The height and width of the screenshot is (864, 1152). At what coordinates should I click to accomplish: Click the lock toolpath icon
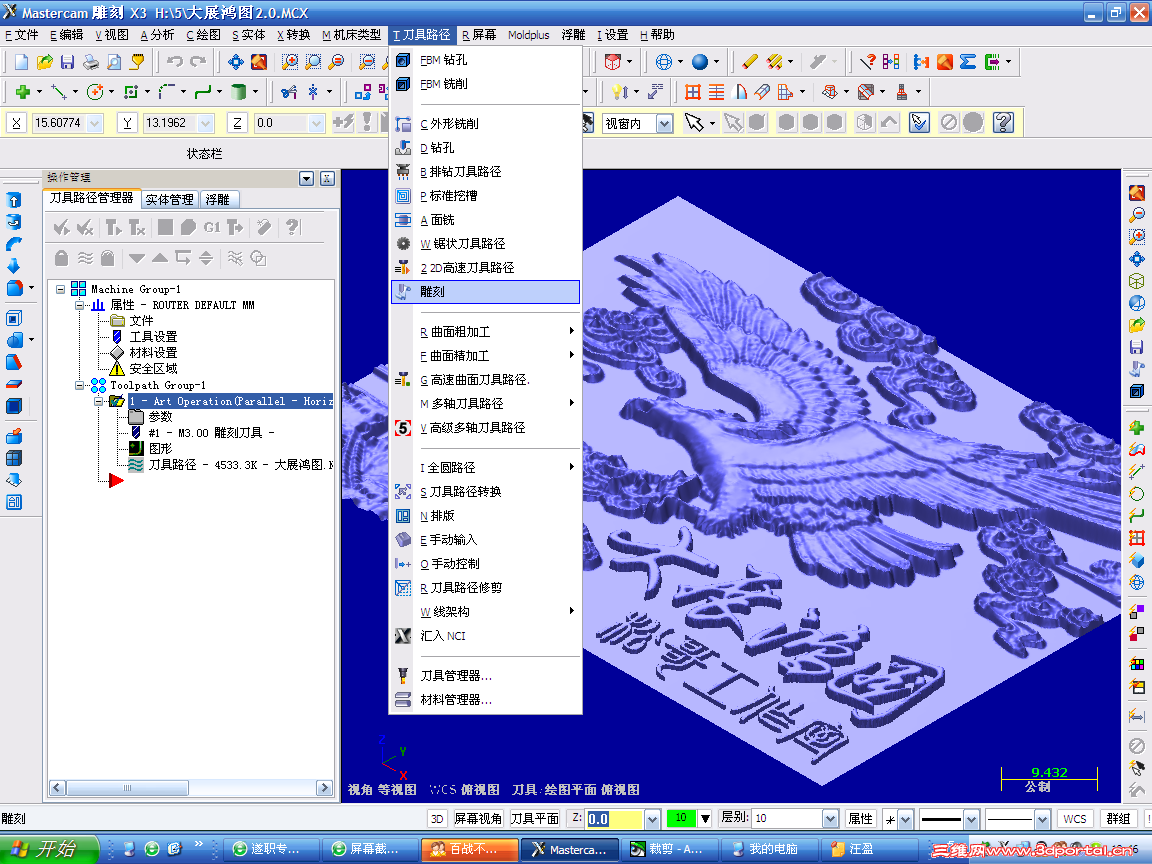pyautogui.click(x=62, y=258)
